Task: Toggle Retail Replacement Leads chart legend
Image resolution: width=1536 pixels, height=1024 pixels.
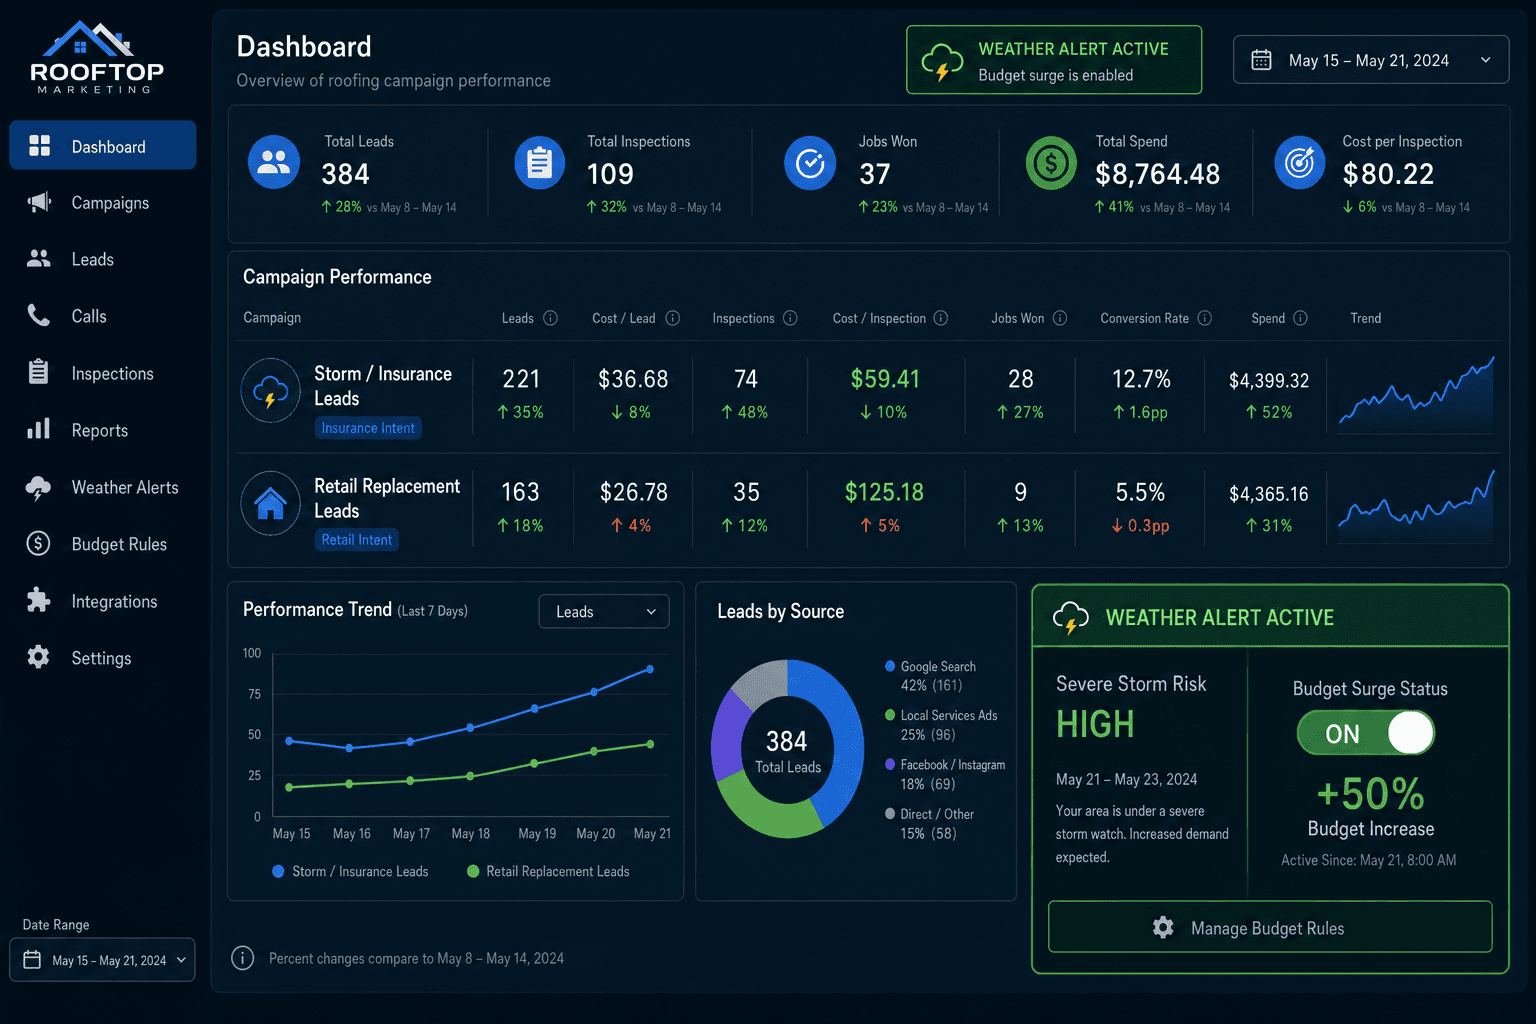Action: [x=548, y=871]
